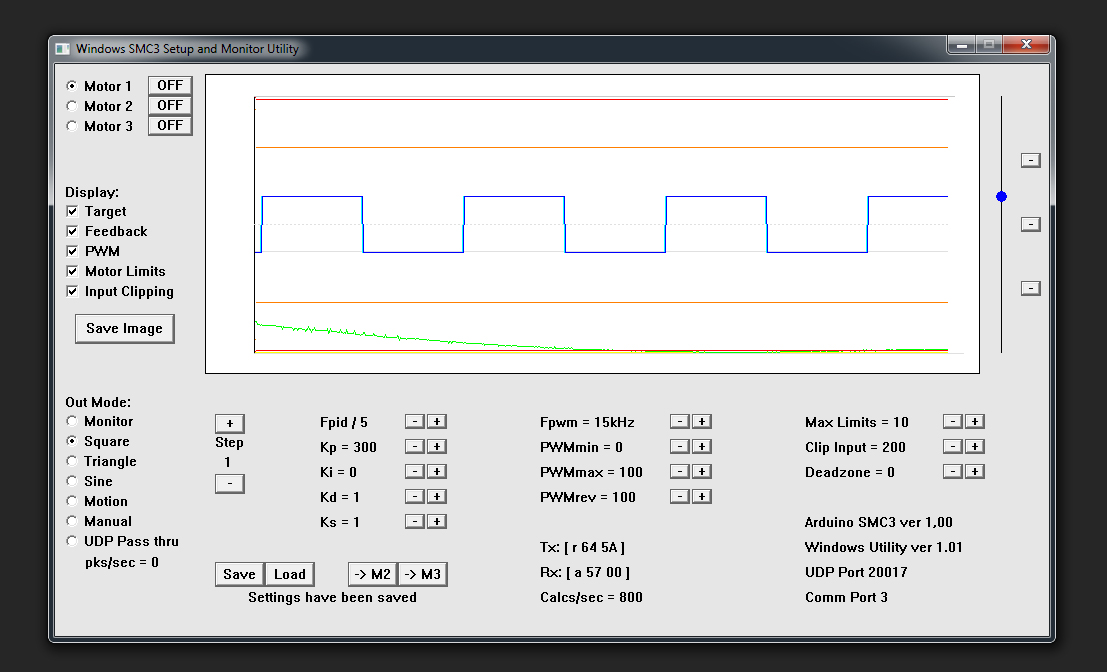
Task: Click the 'UDP Port 20017' text
Action: (x=856, y=572)
